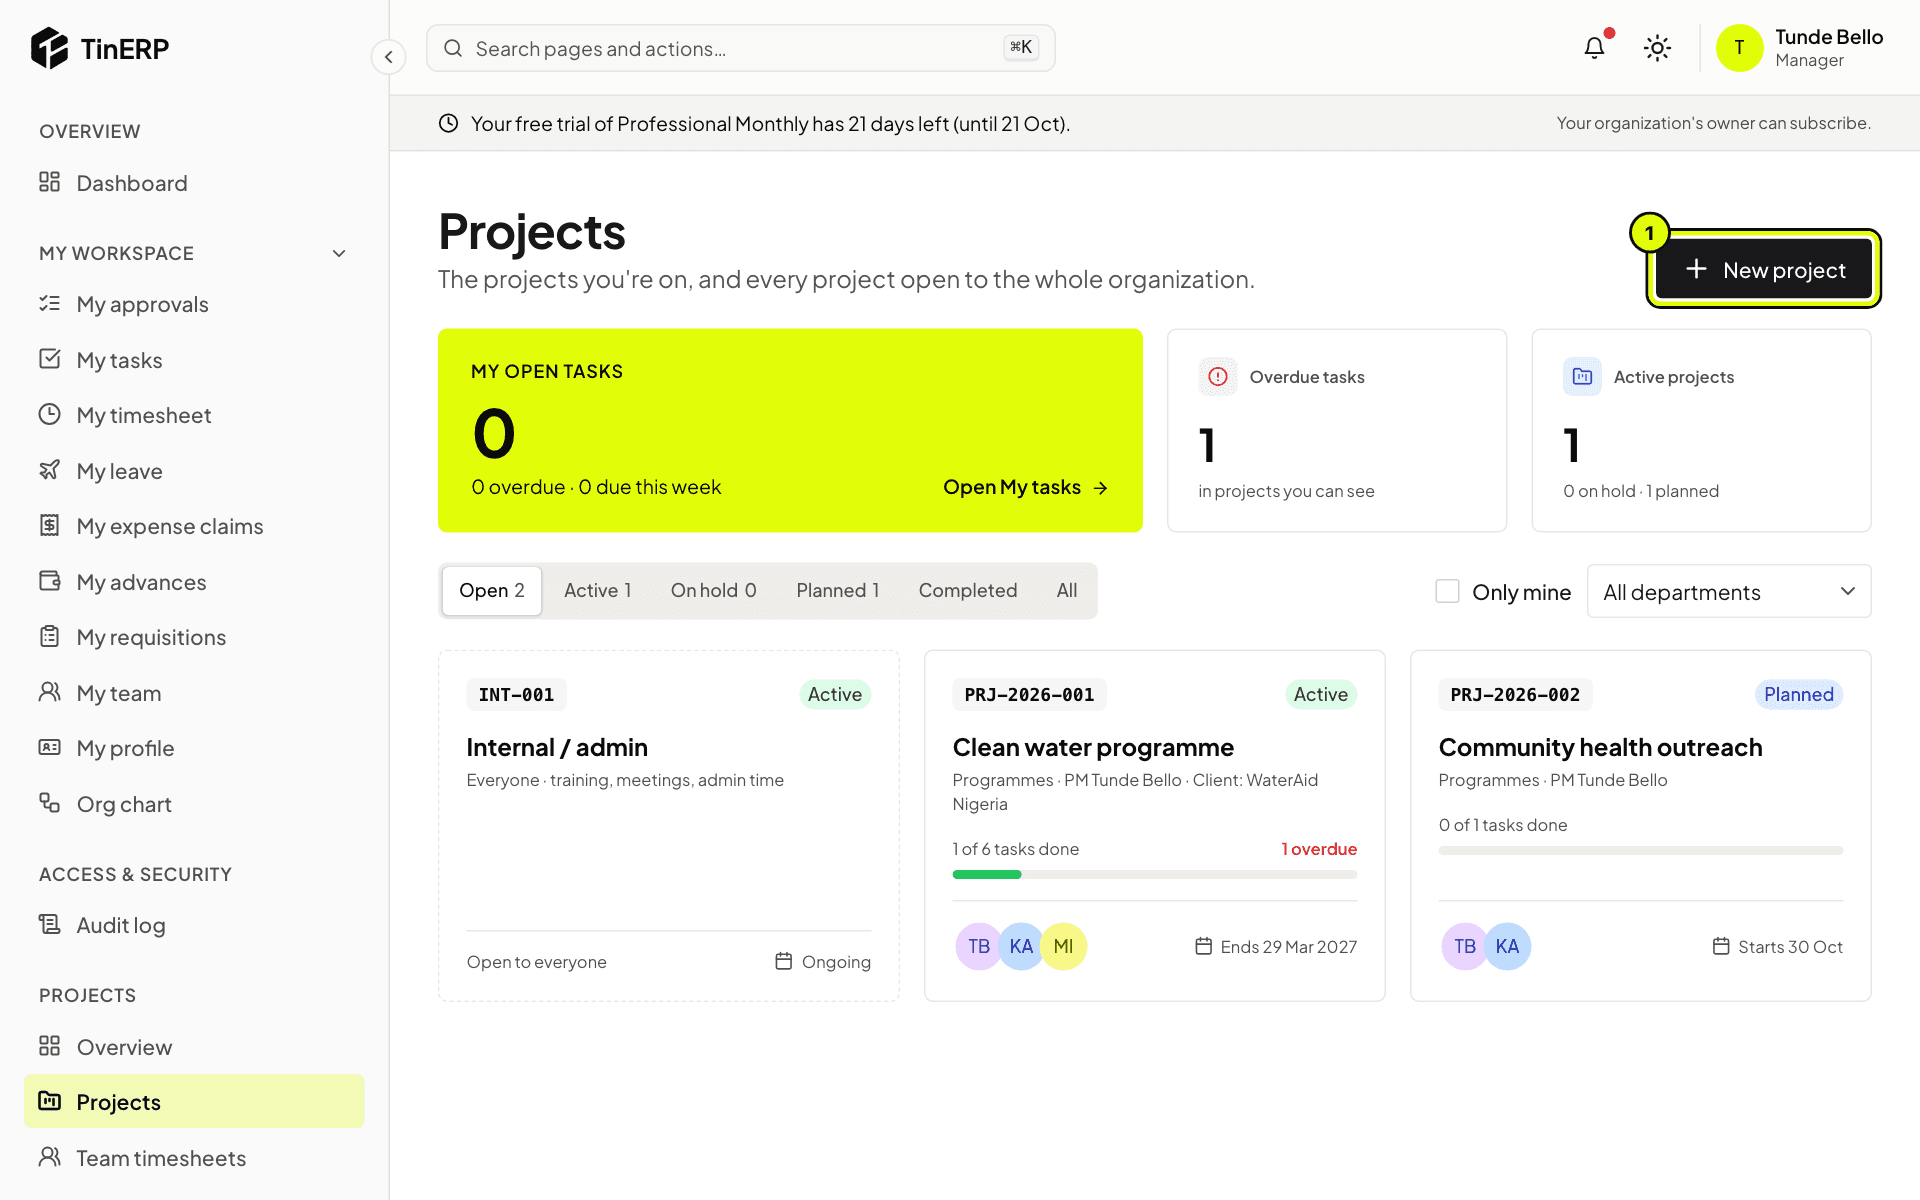Click the PRJ-2026-001 project code
The height and width of the screenshot is (1200, 1920).
[1029, 694]
